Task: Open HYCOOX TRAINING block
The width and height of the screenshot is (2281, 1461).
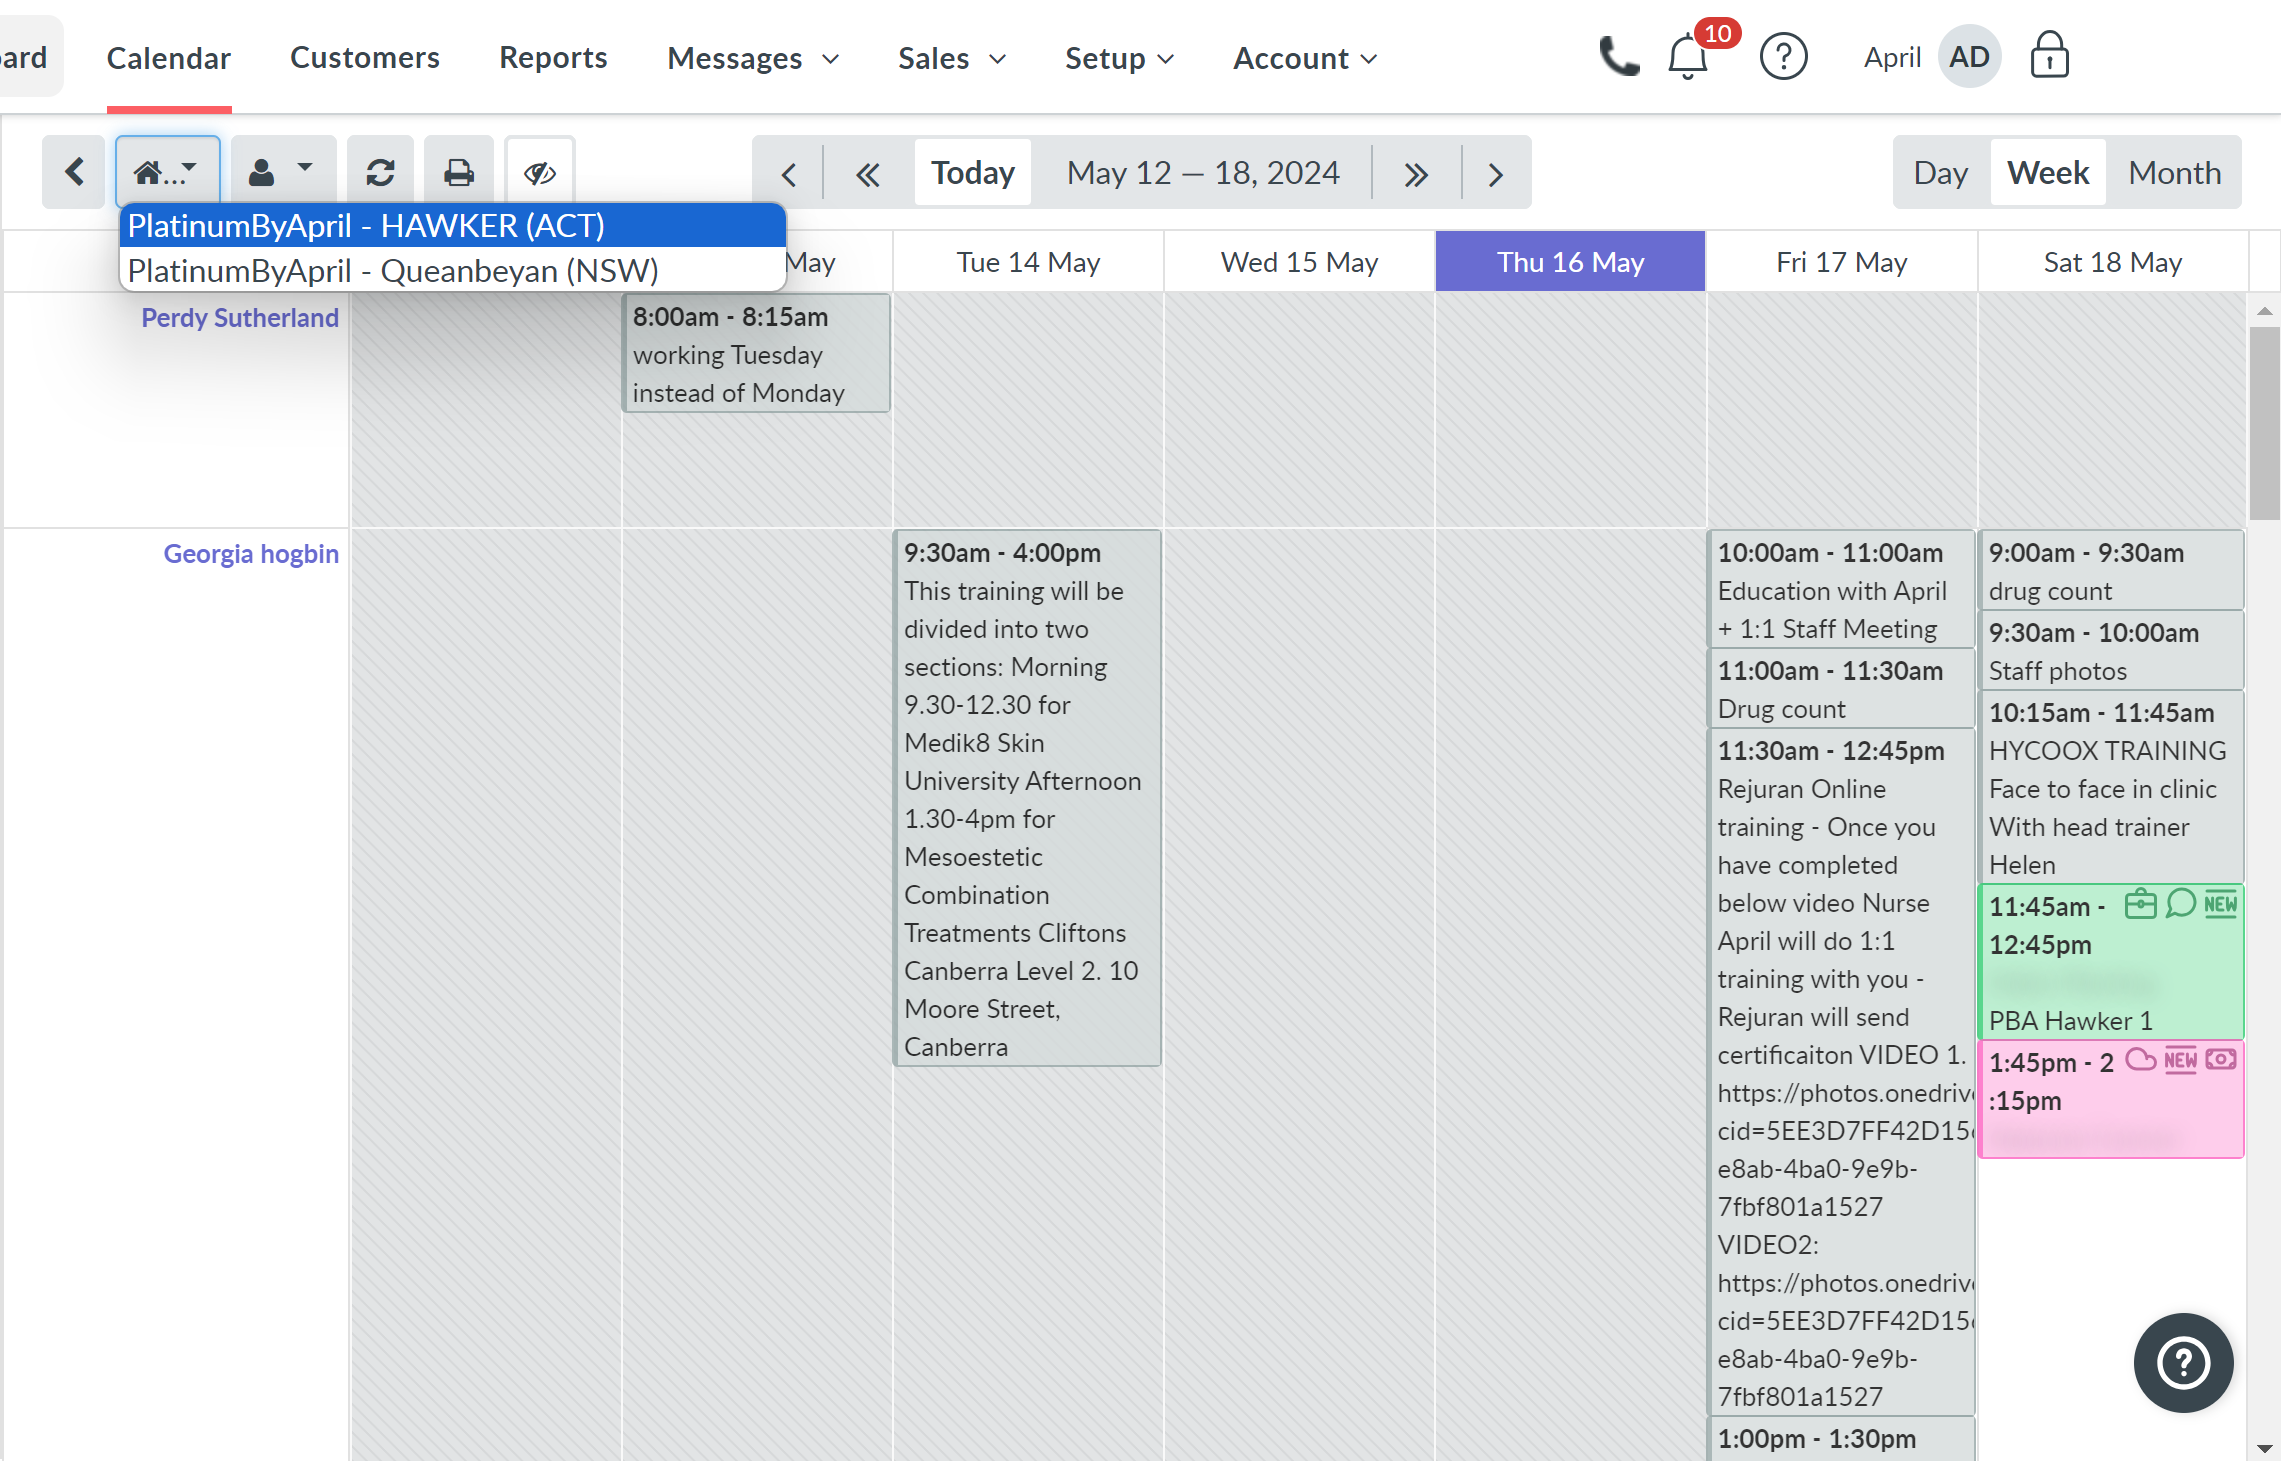Action: pos(2112,788)
